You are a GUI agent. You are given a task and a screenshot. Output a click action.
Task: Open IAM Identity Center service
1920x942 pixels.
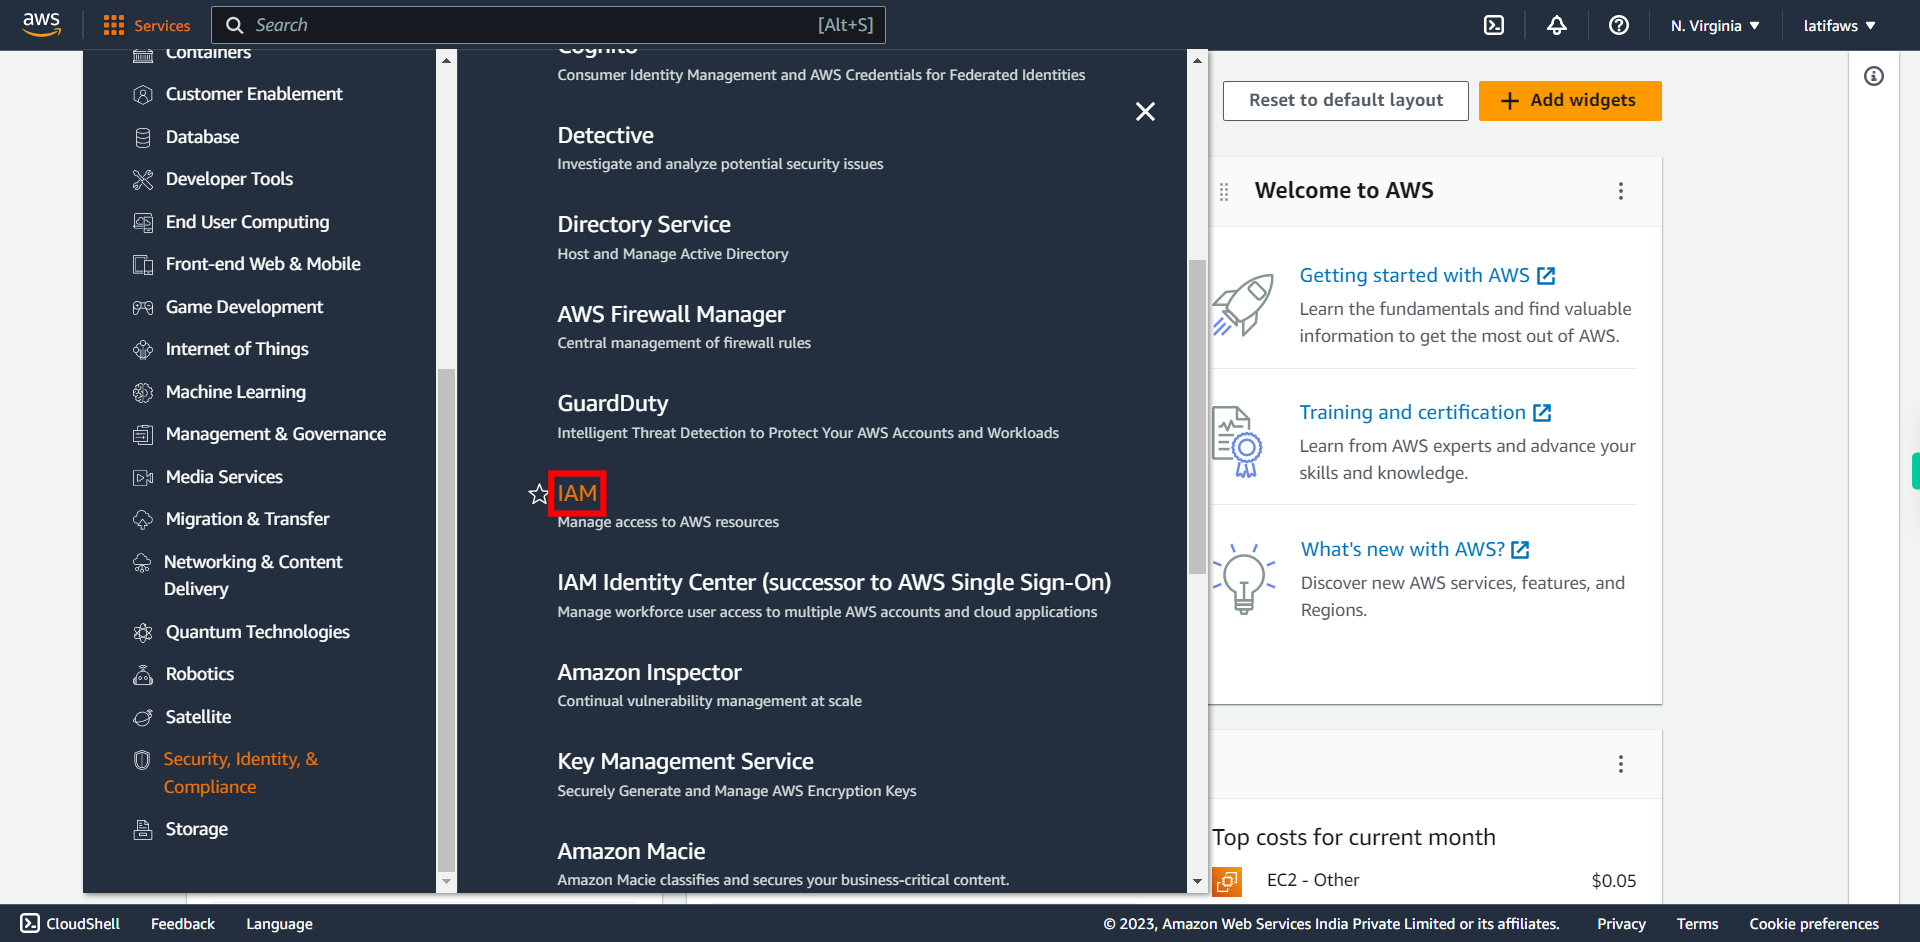pos(834,582)
